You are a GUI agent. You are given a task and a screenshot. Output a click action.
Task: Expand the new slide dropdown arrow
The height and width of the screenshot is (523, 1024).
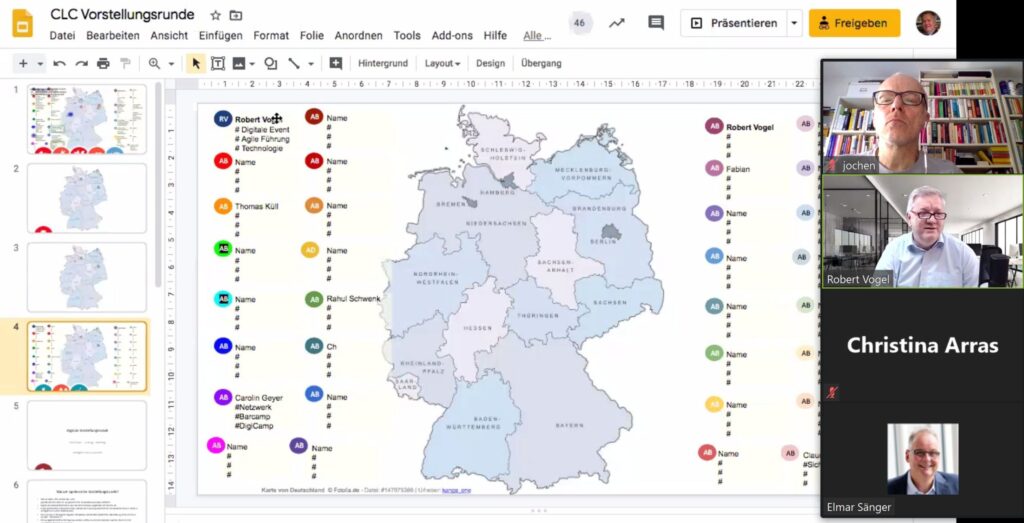click(41, 63)
